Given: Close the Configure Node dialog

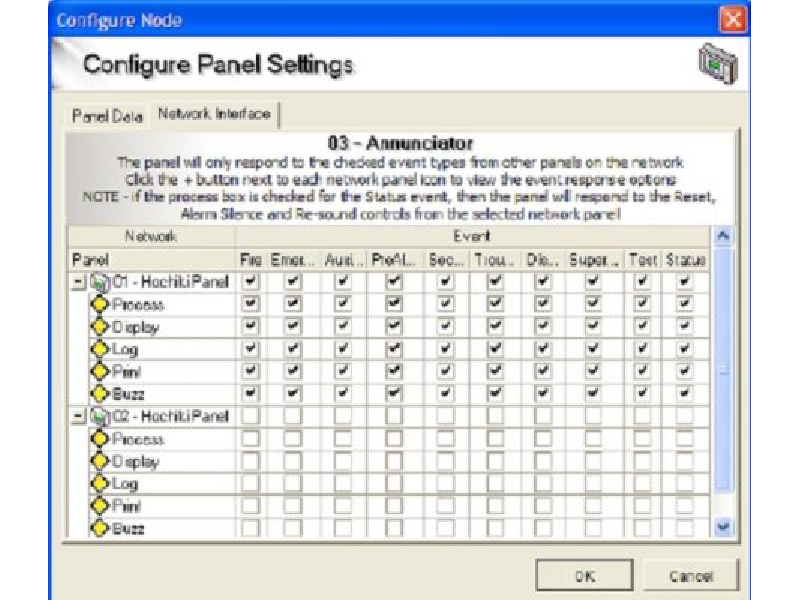Looking at the screenshot, I should [733, 20].
